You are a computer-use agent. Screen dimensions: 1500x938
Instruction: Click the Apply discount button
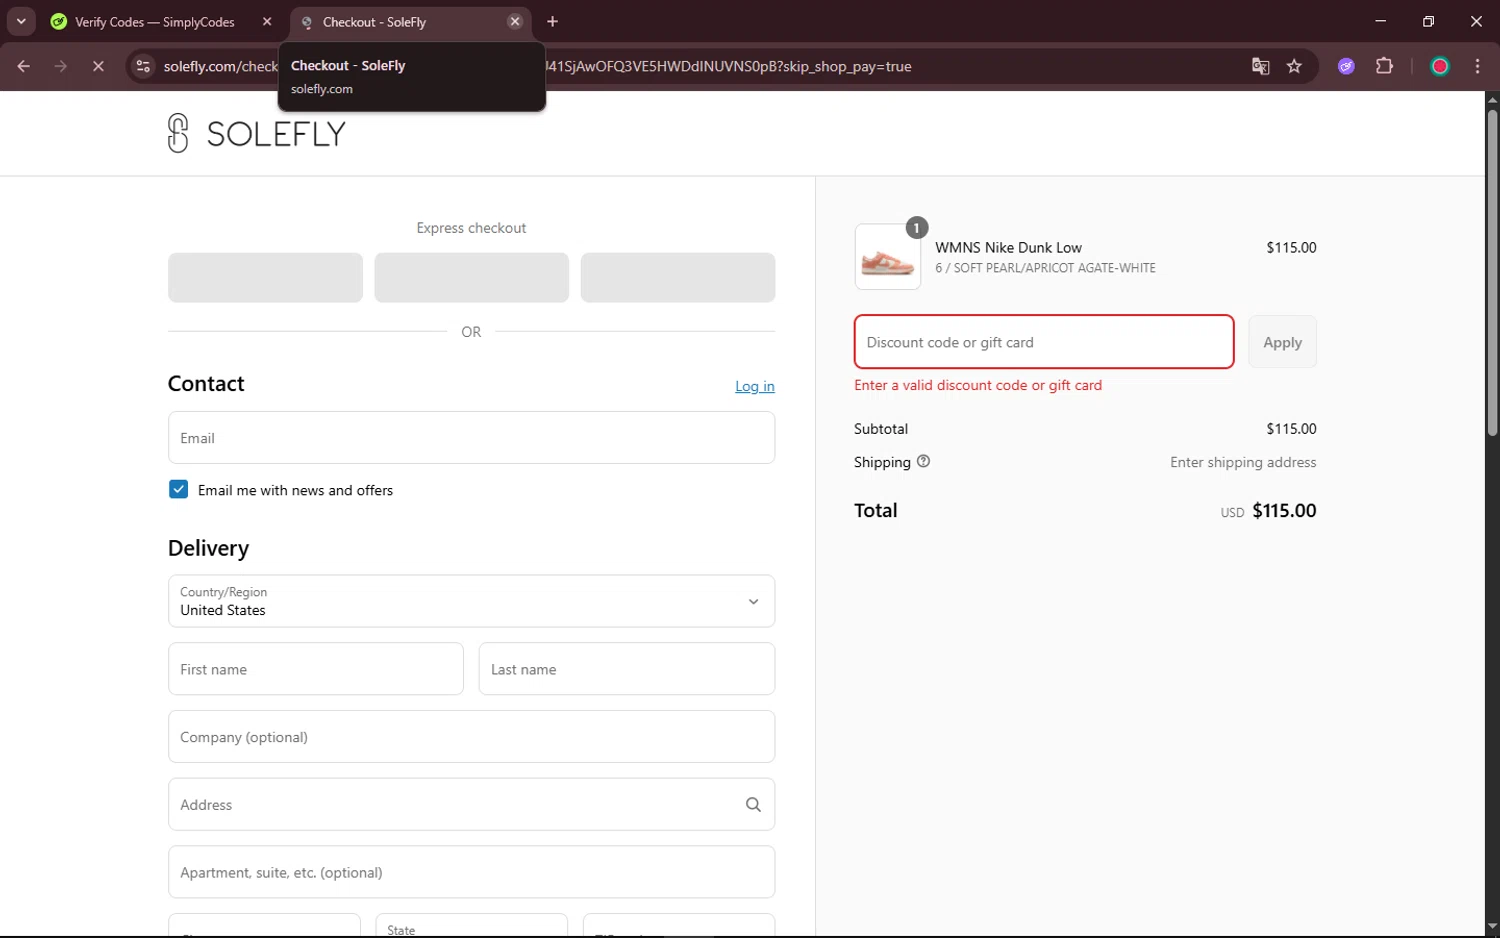(1282, 342)
